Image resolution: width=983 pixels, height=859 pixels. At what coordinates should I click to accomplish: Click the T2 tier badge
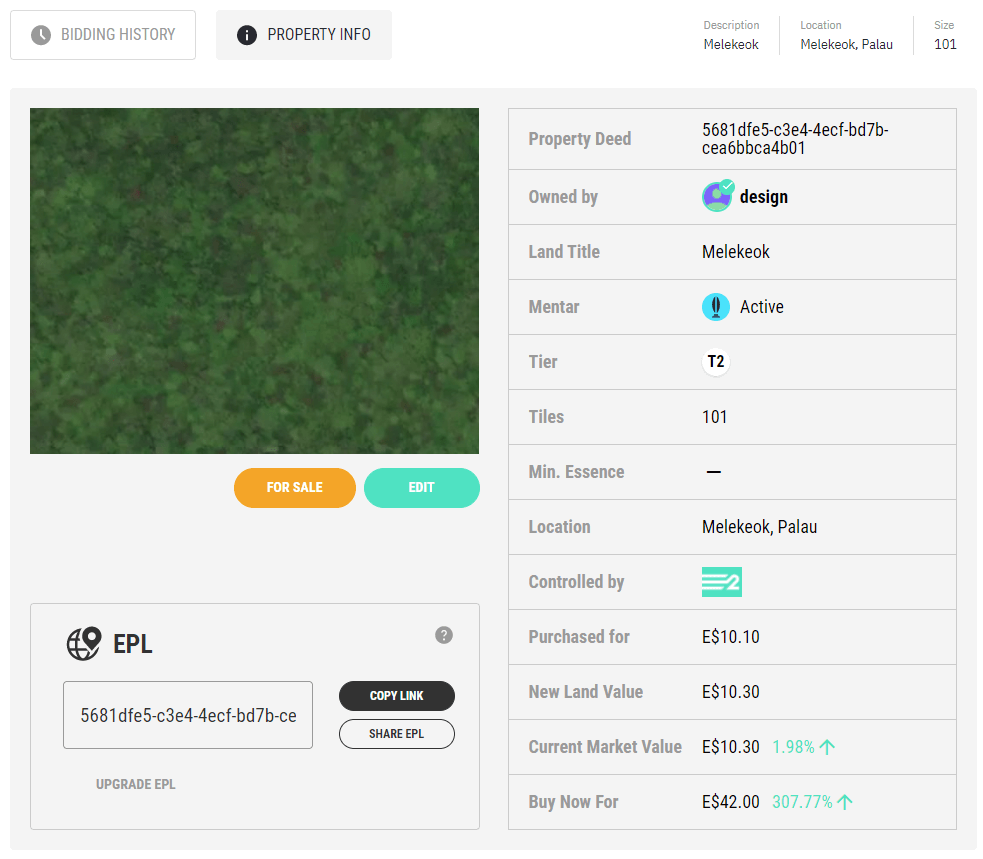pyautogui.click(x=716, y=362)
